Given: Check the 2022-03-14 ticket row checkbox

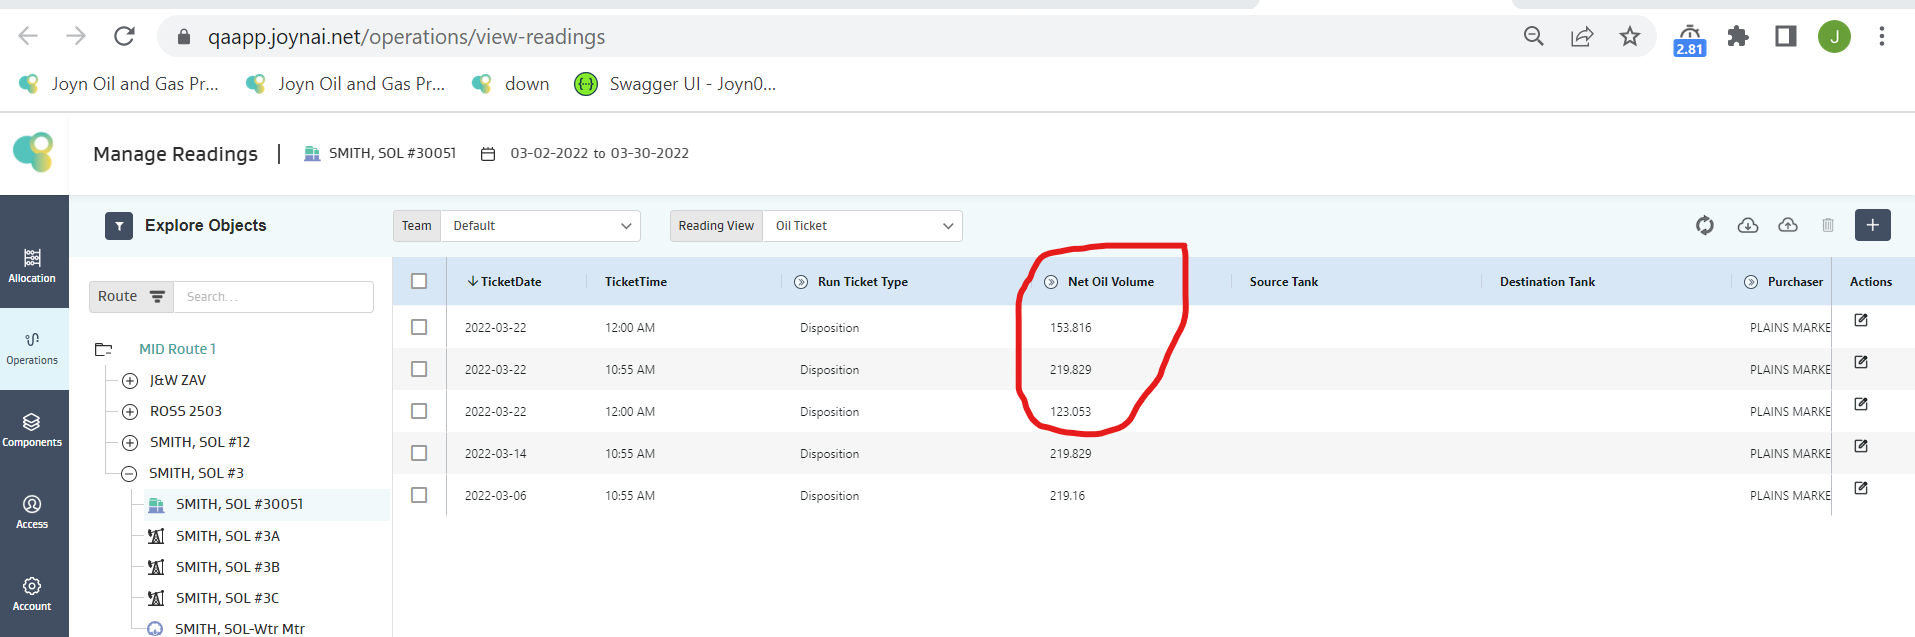Looking at the screenshot, I should point(419,453).
